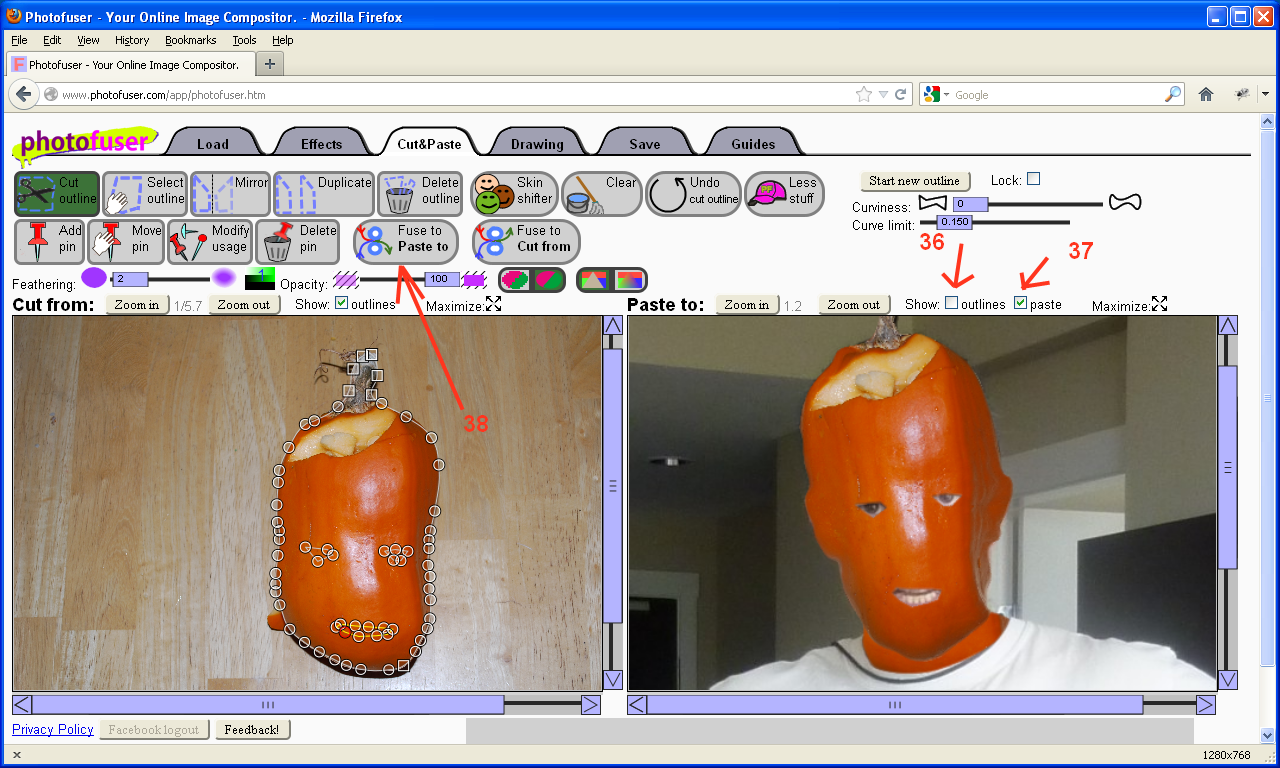Image resolution: width=1280 pixels, height=768 pixels.
Task: Zoom in on Cut from image
Action: (x=137, y=305)
